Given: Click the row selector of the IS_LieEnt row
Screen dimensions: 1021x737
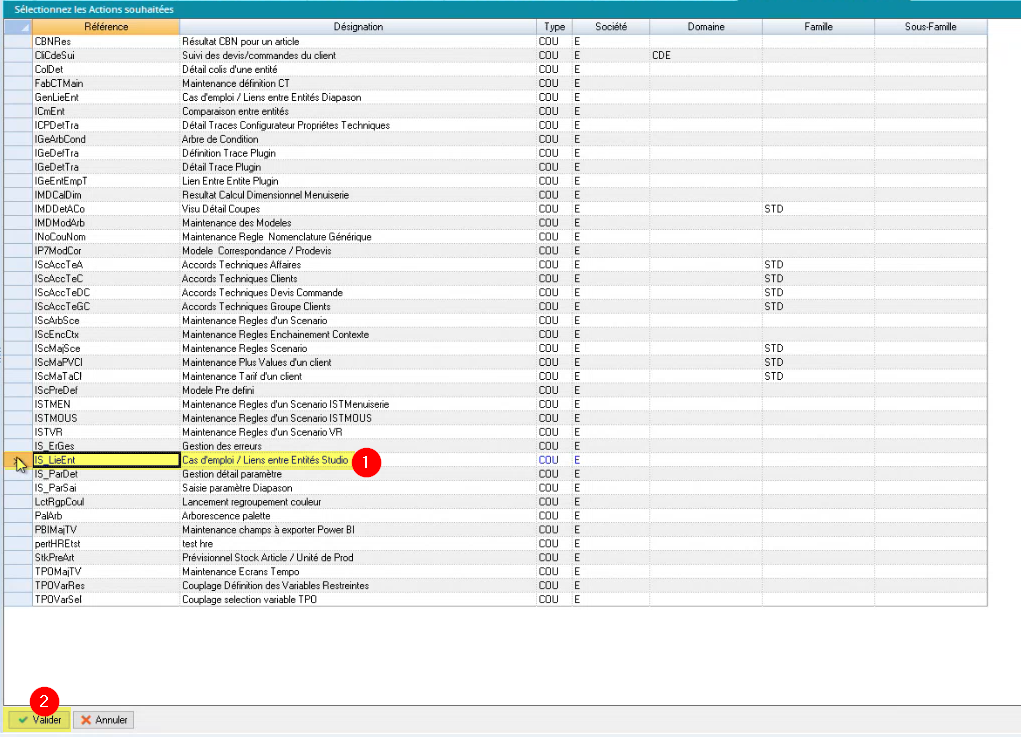Looking at the screenshot, I should point(17,460).
